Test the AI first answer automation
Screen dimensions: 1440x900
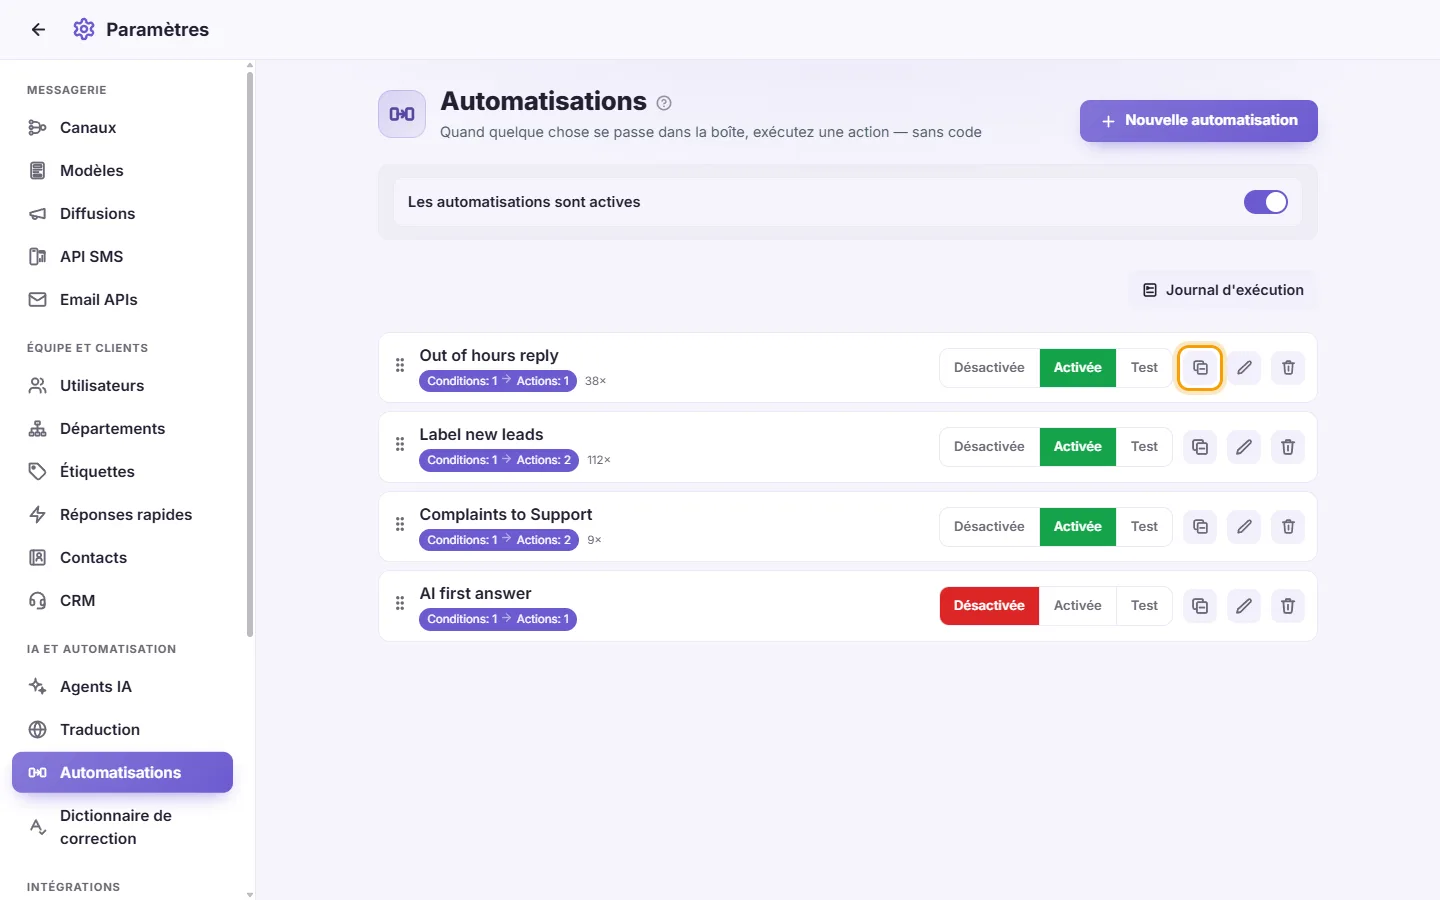click(1144, 606)
